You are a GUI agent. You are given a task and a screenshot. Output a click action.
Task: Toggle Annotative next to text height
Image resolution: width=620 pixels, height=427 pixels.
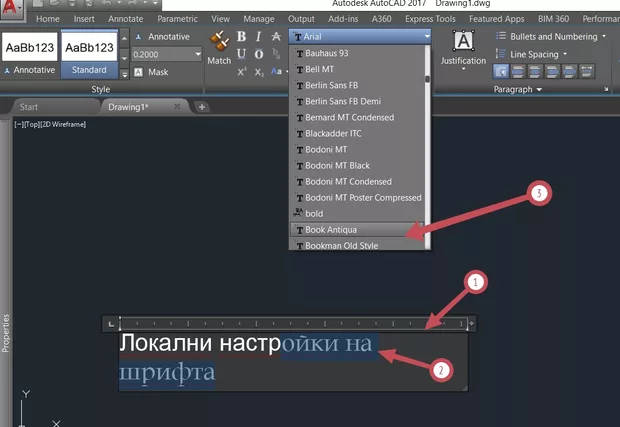pos(163,36)
